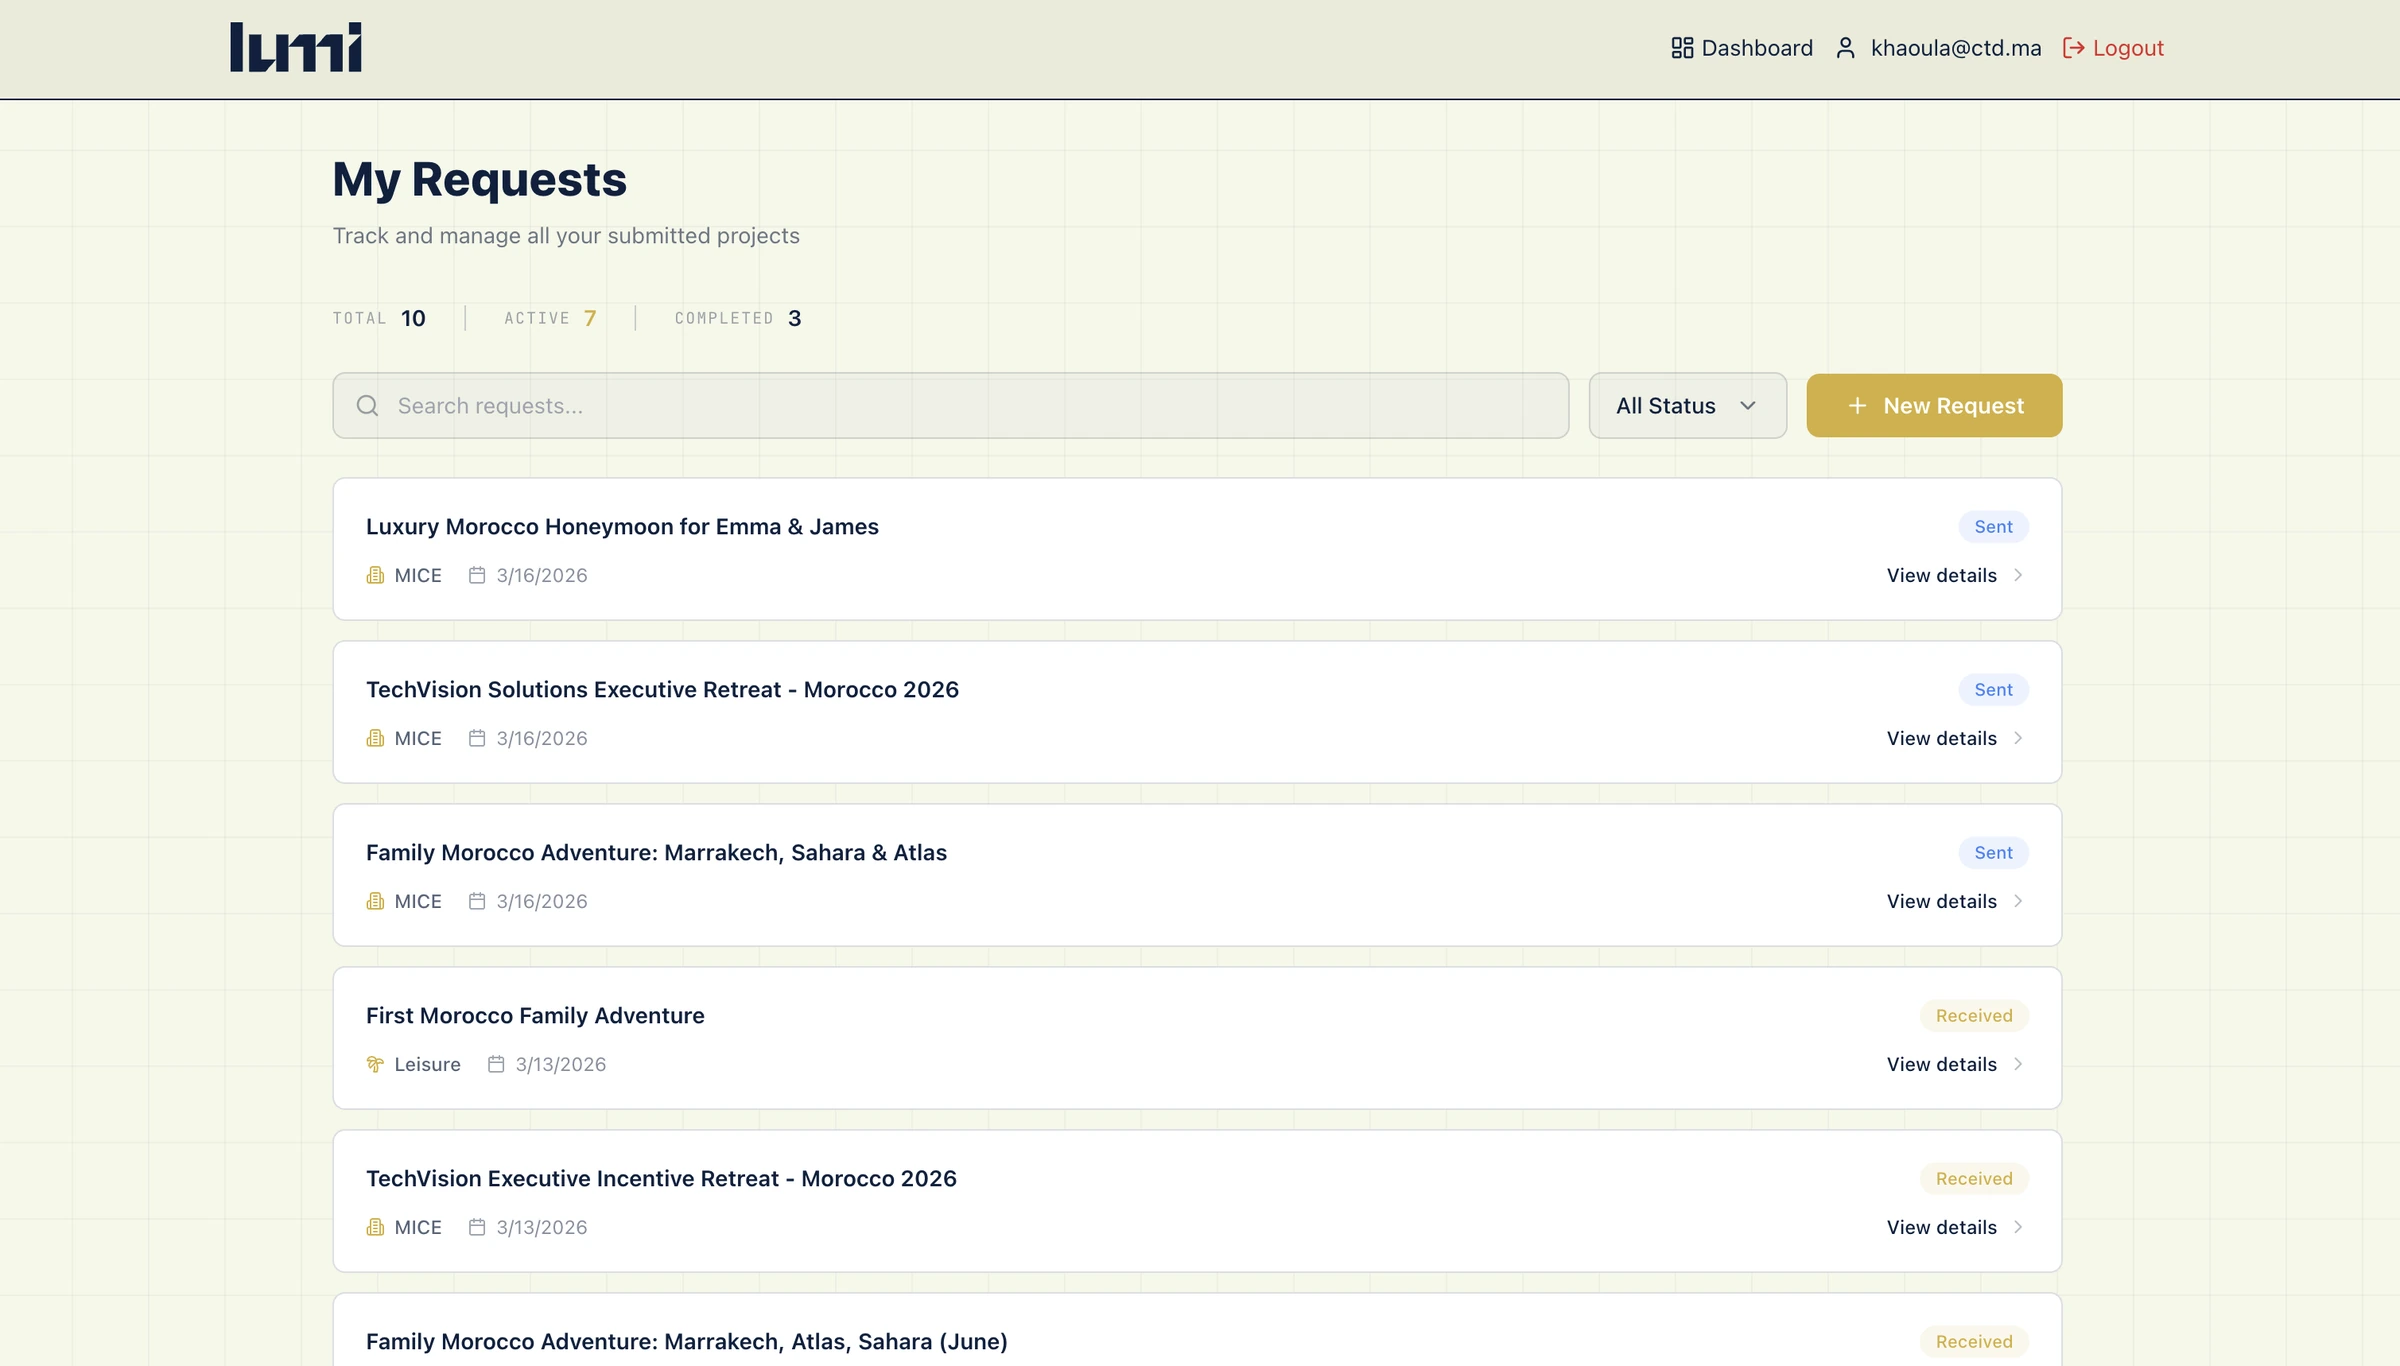Viewport: 2400px width, 1366px height.
Task: Click the Total 10 counter
Action: coord(379,318)
